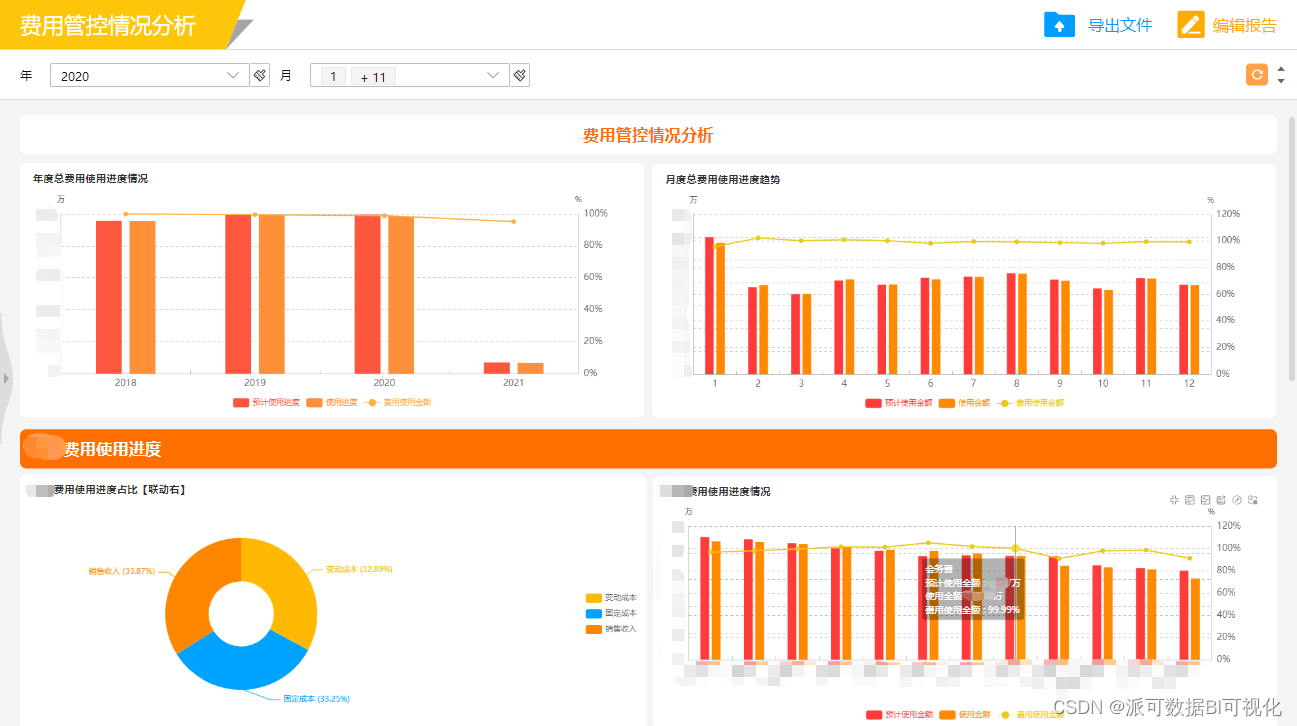1297x726 pixels.
Task: Clear the 年 filter with its eraser icon
Action: point(260,75)
